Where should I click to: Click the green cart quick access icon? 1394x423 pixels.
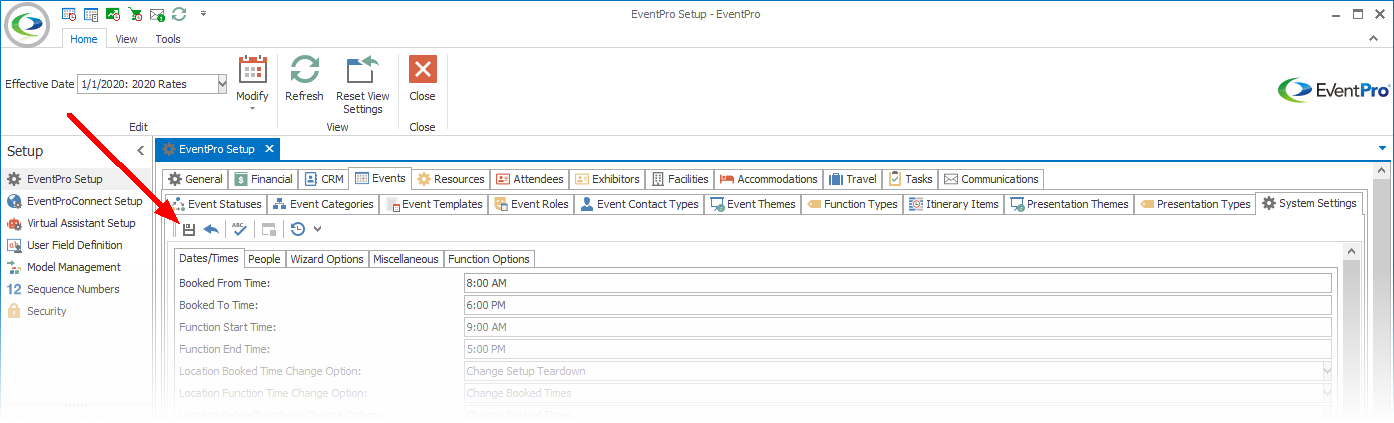135,14
